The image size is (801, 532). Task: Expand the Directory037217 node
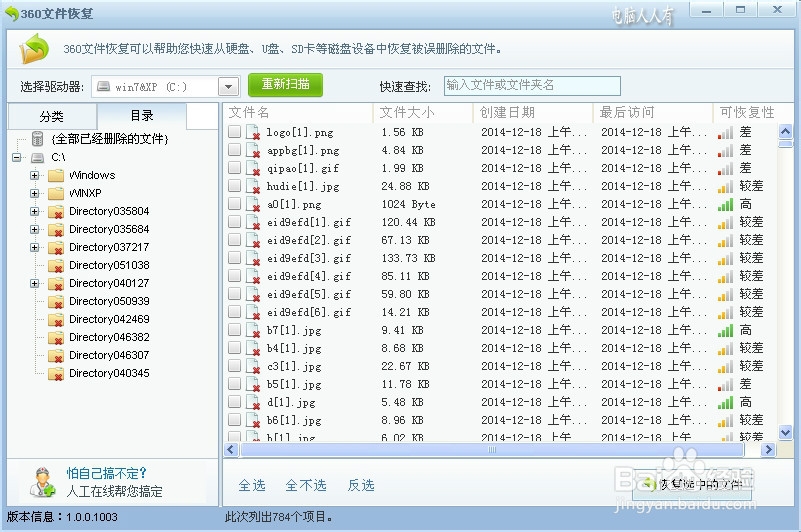(34, 247)
